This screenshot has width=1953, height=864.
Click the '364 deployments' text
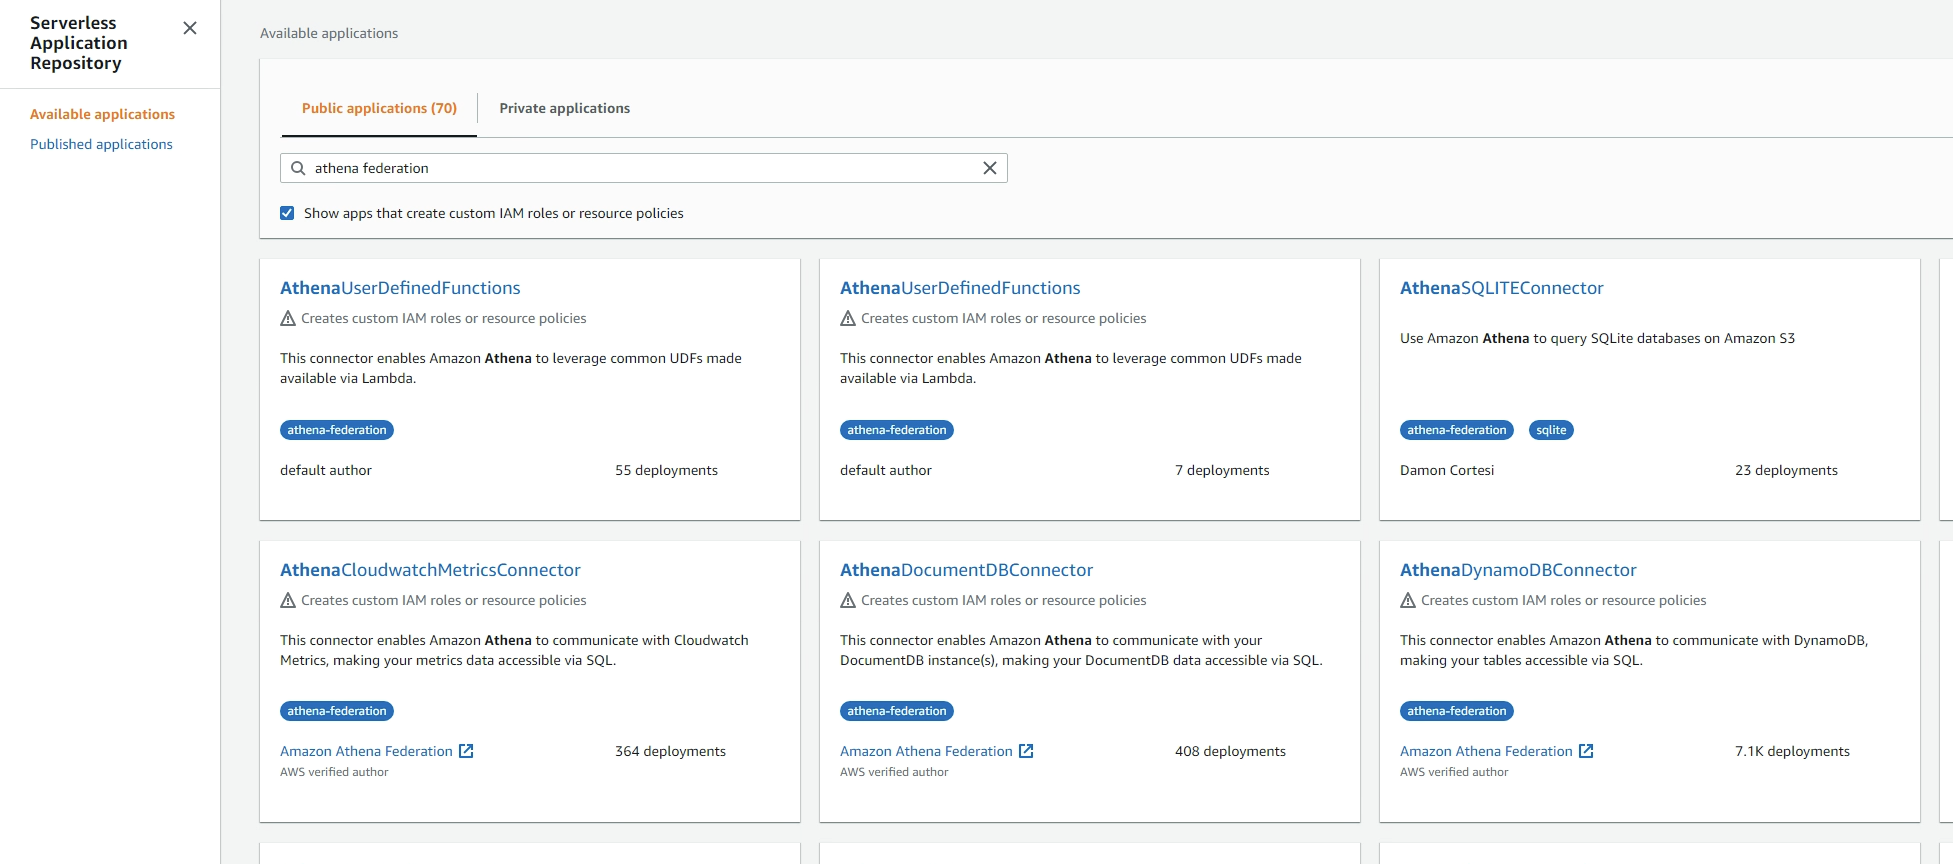click(670, 751)
